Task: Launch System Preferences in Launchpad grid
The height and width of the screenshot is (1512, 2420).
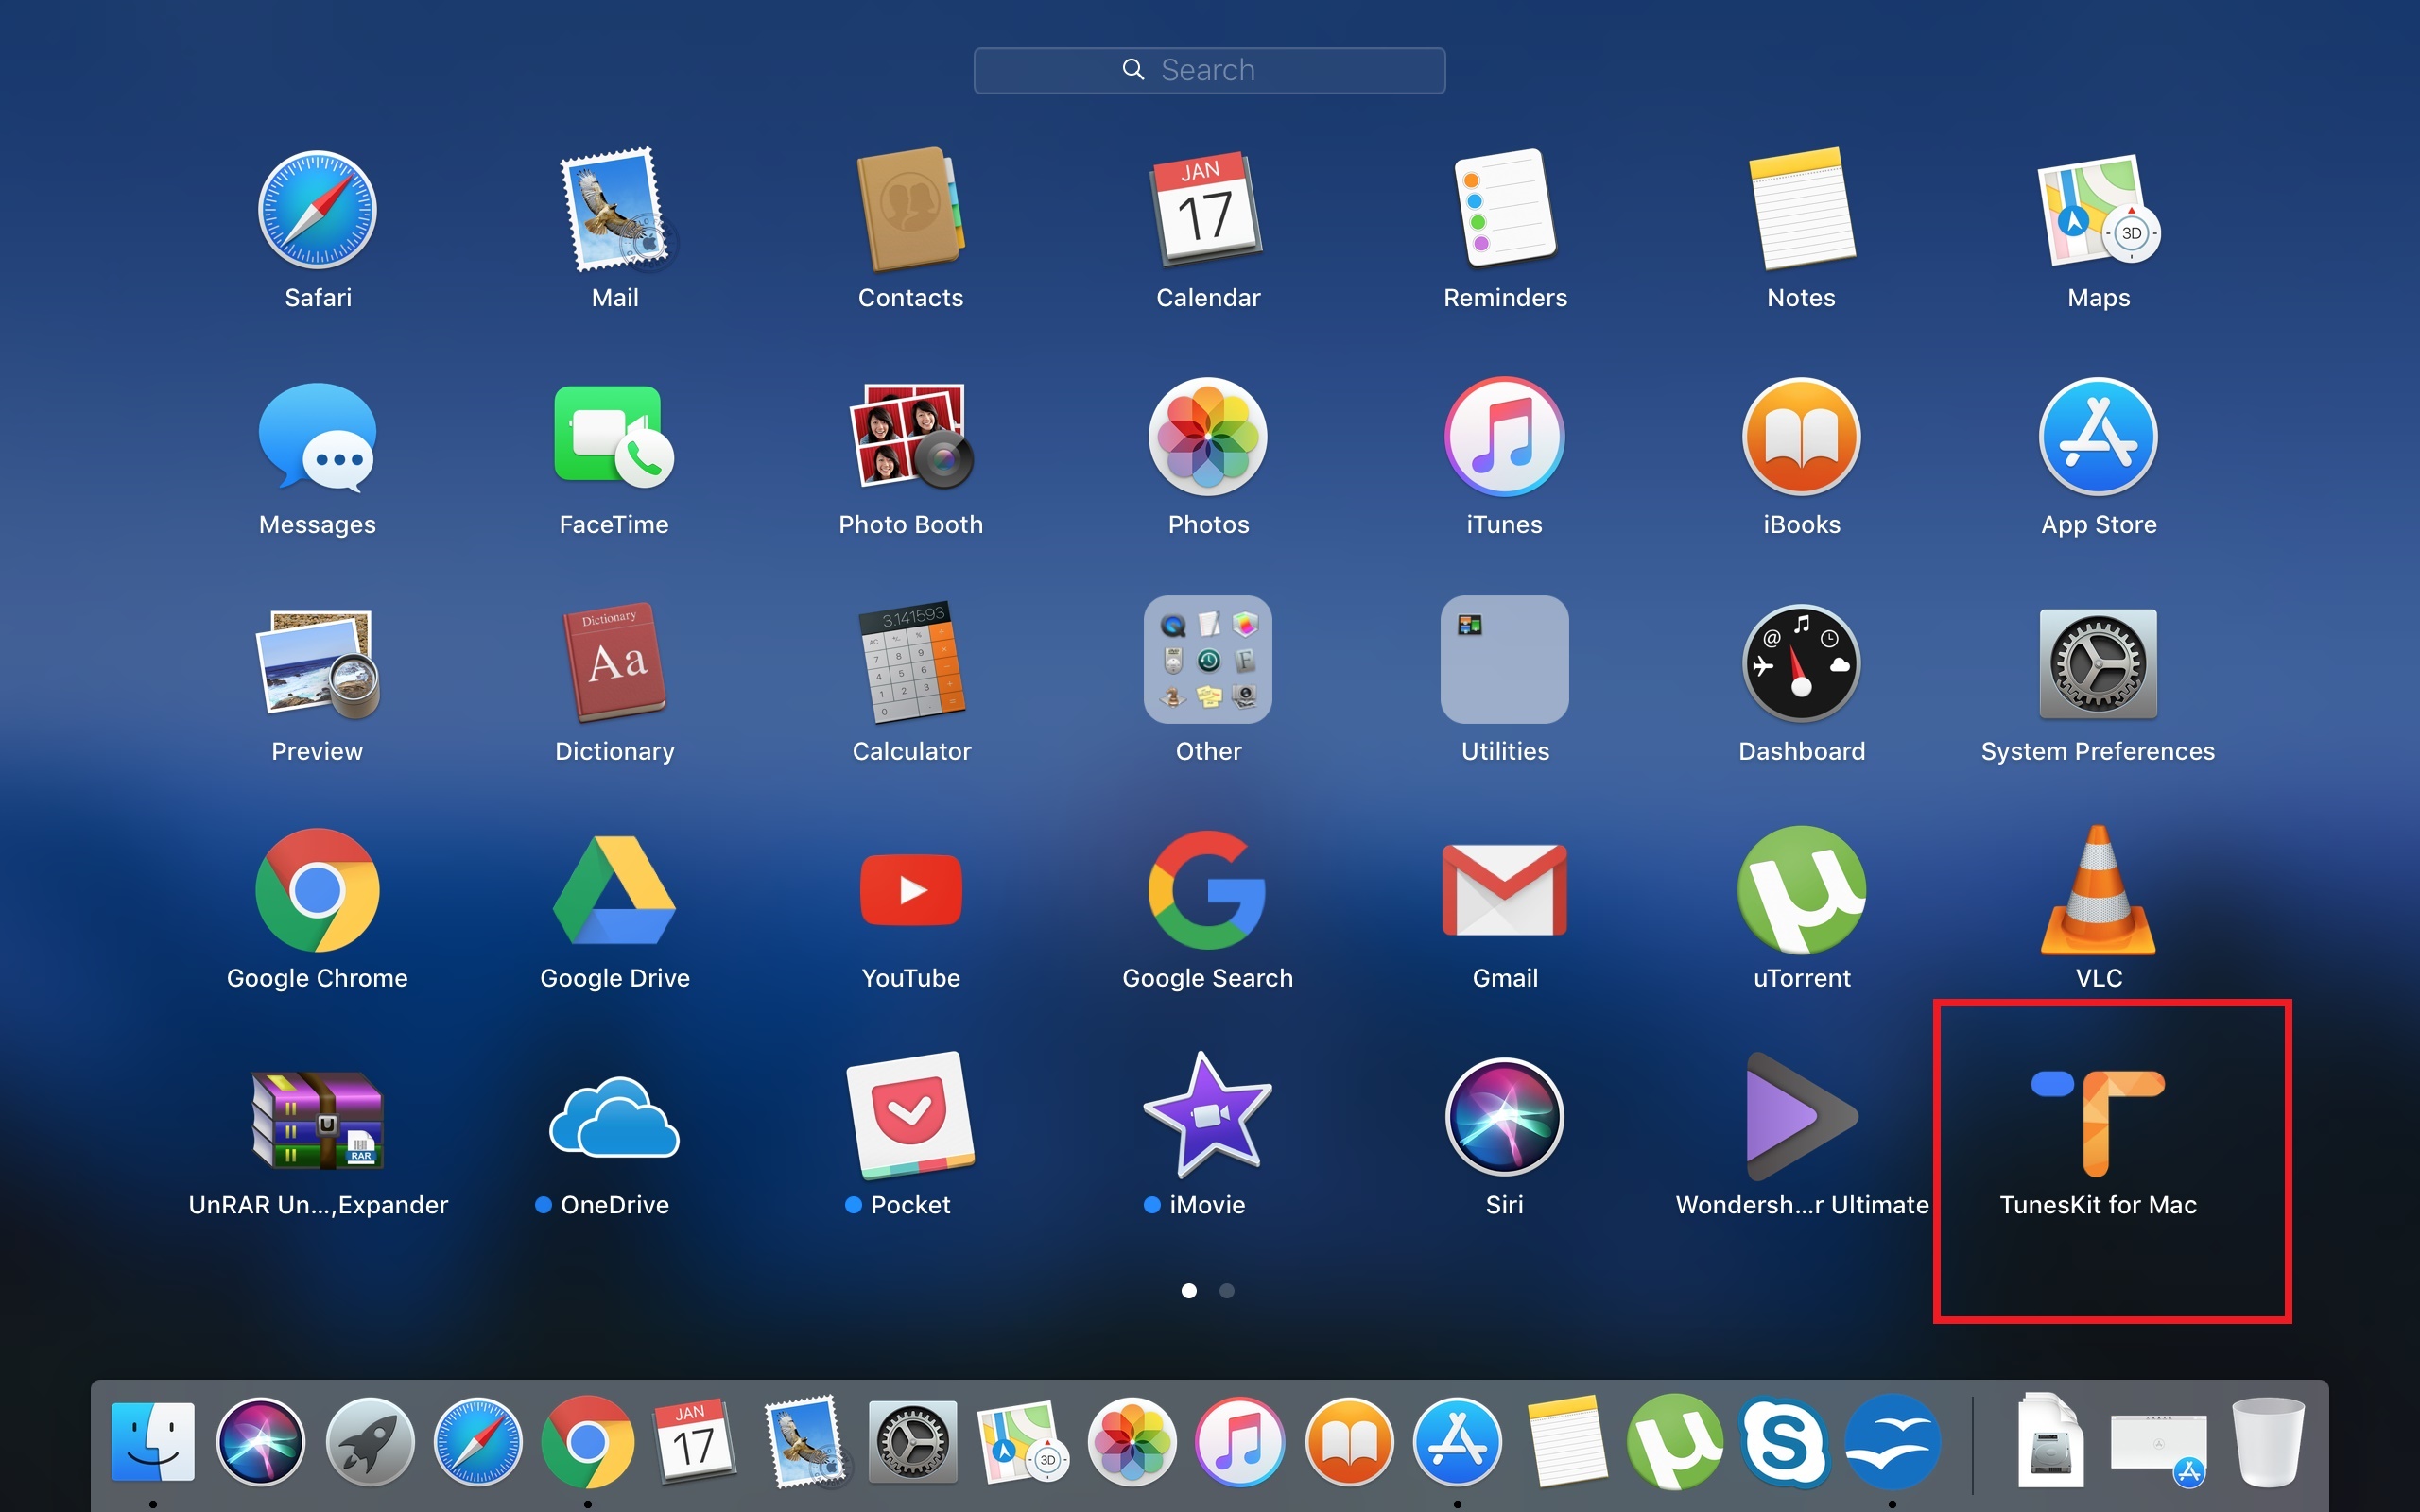Action: click(2098, 664)
